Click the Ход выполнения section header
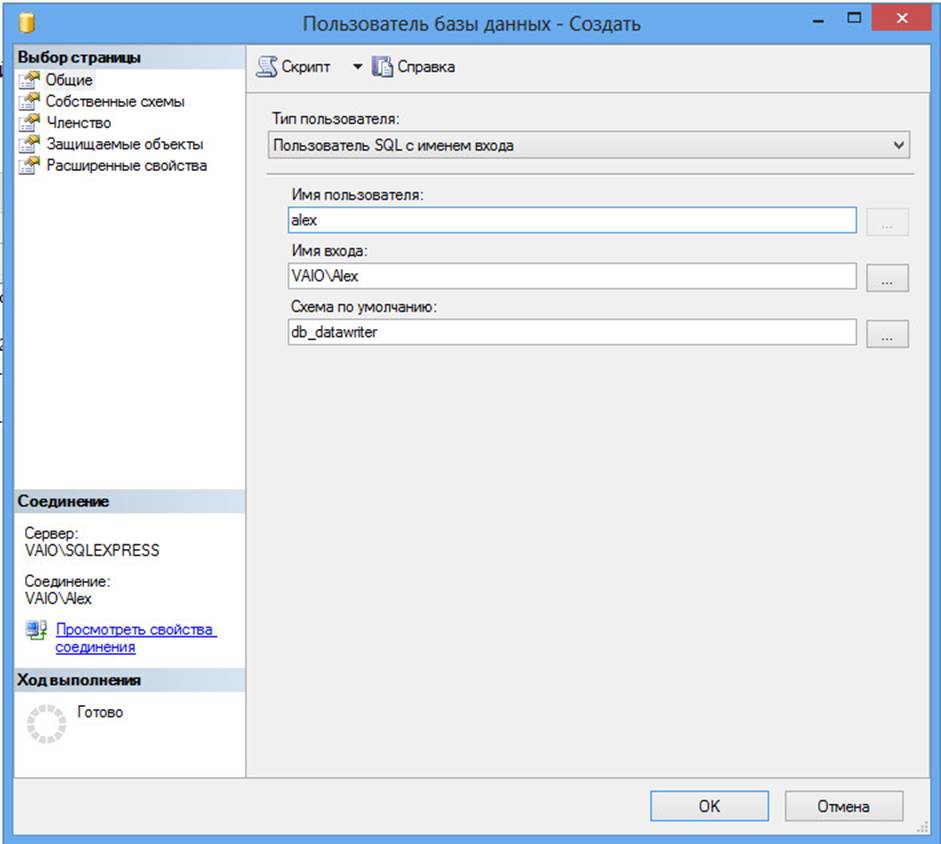Image resolution: width=941 pixels, height=844 pixels. [129, 680]
